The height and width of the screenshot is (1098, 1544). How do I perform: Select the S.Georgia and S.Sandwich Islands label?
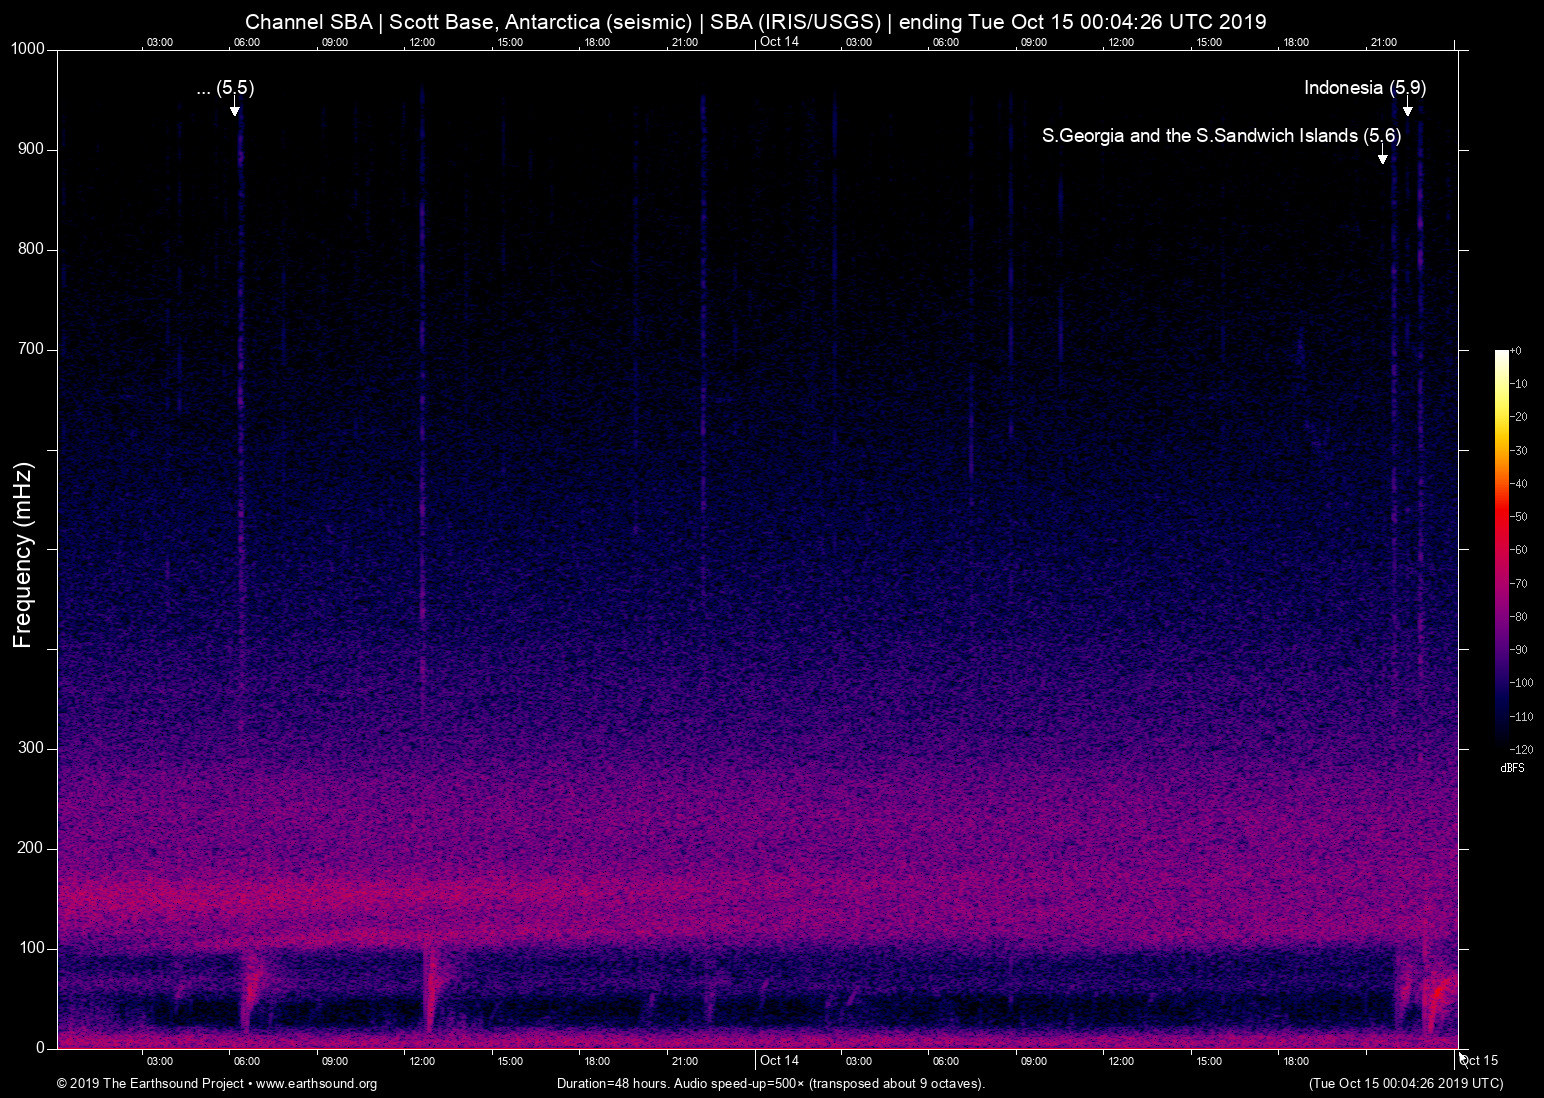click(x=1220, y=136)
